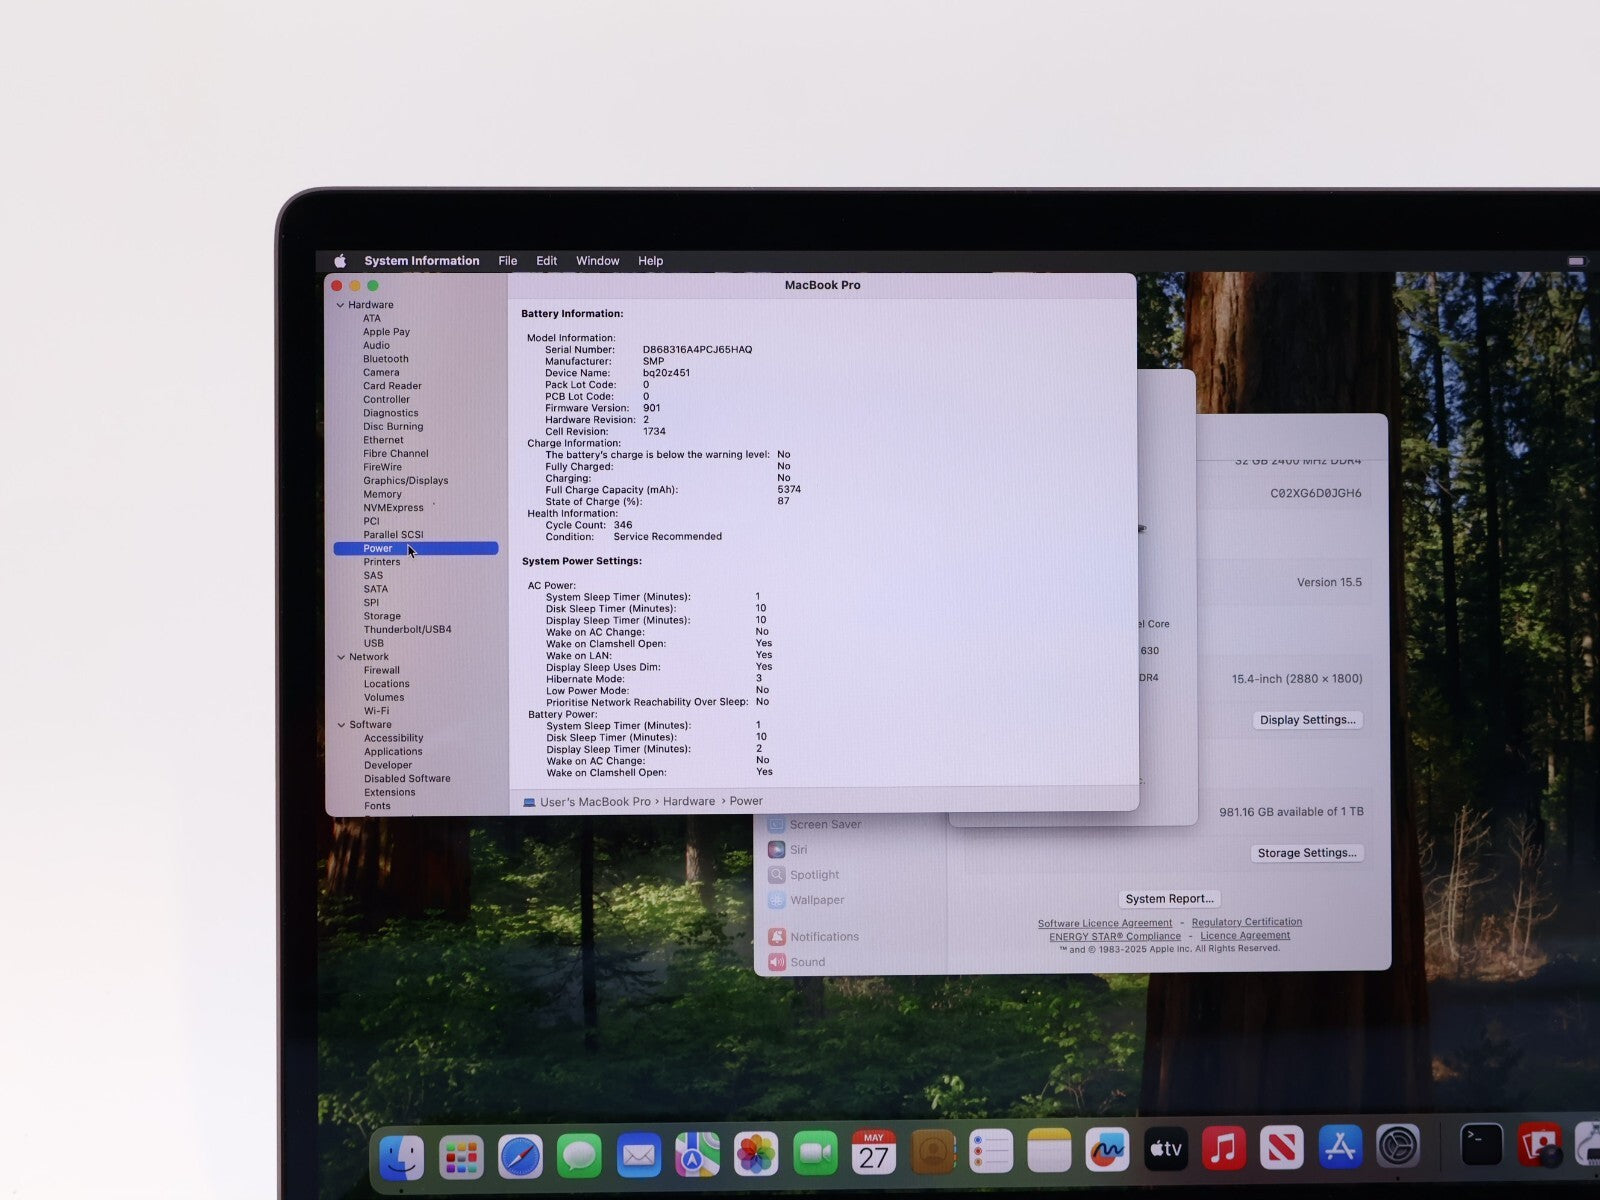
Task: Open the Software Licence Agreement link
Action: 1105,923
